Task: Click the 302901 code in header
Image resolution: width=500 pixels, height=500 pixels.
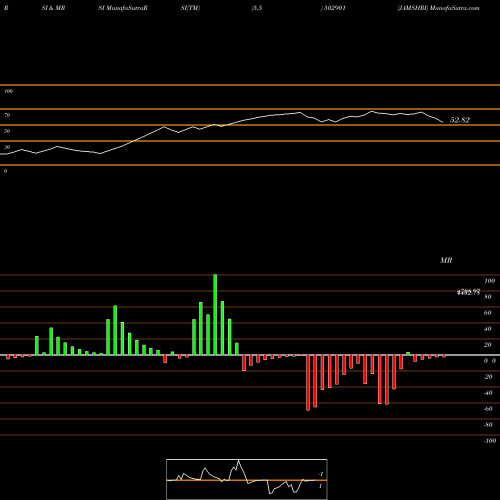Action: pyautogui.click(x=335, y=8)
